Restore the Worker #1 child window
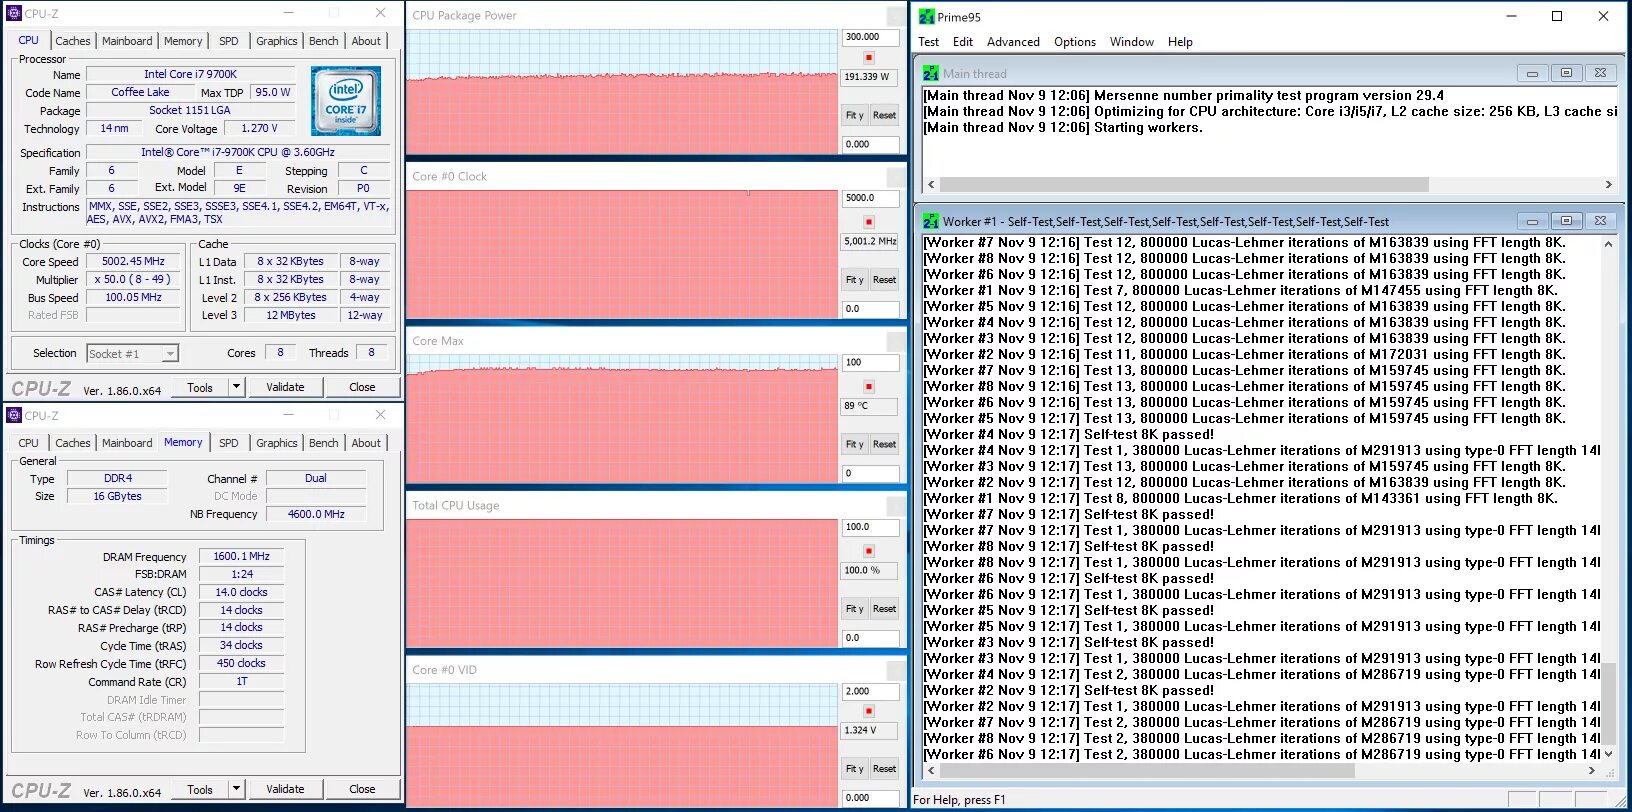Screen dimensions: 1632x812 click(x=1566, y=221)
